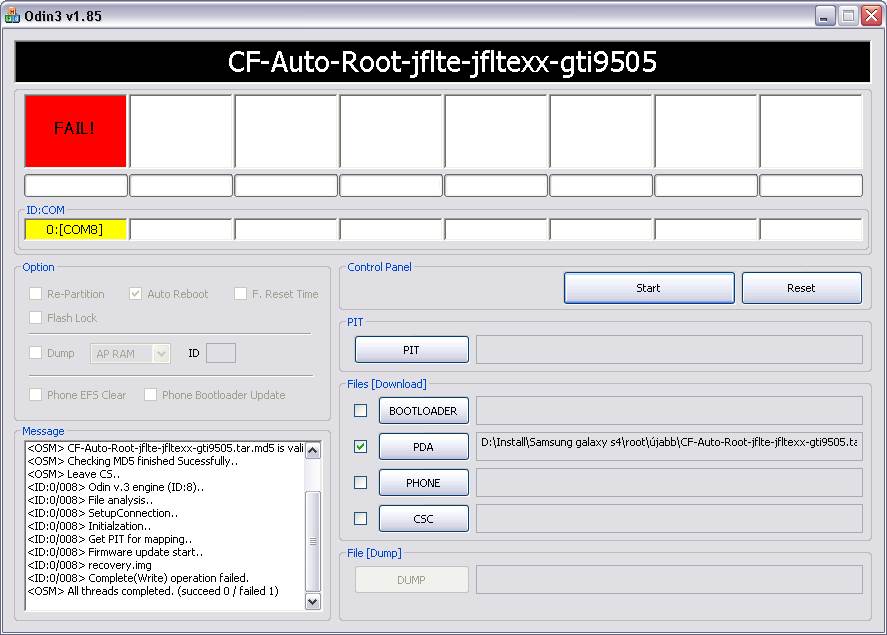Click the 'Odin v.3 engine (ID:8)..' log line
Image resolution: width=887 pixels, height=635 pixels.
pyautogui.click(x=116, y=487)
